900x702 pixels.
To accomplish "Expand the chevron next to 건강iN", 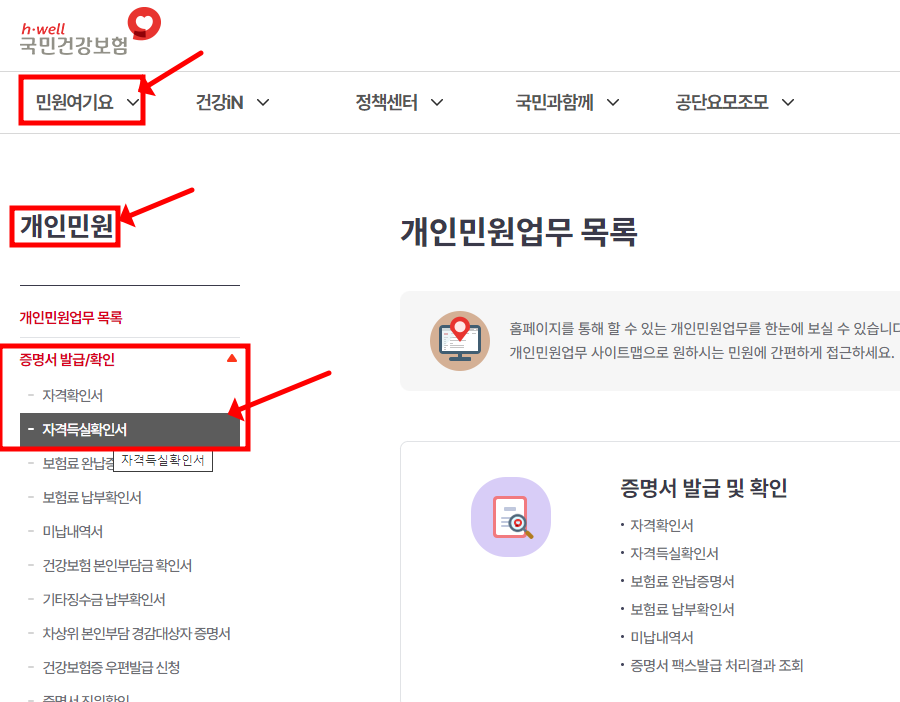I will point(263,103).
